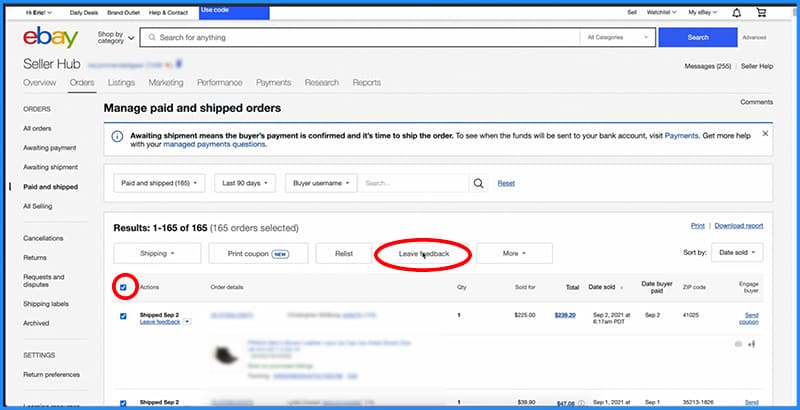Open the All Categories dropdown
The height and width of the screenshot is (410, 800).
pos(617,37)
